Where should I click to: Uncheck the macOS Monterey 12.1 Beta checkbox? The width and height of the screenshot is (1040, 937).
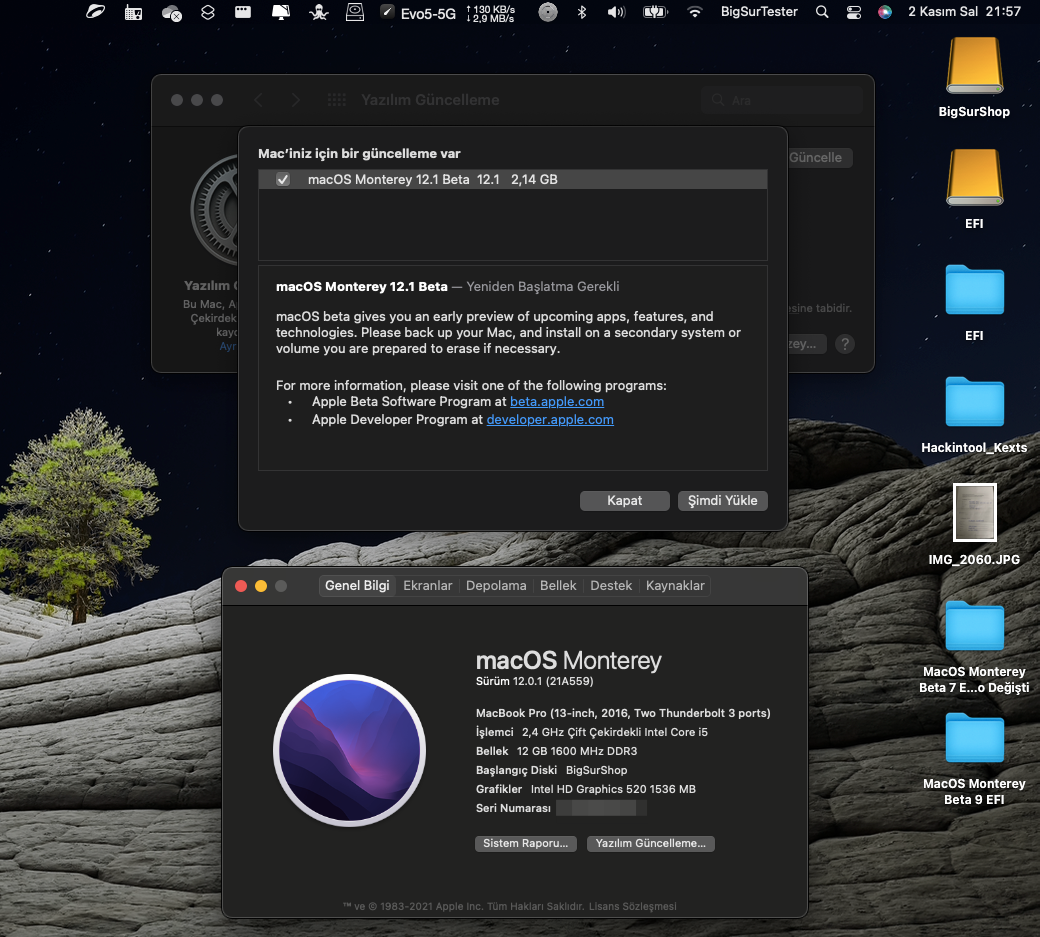pos(283,180)
